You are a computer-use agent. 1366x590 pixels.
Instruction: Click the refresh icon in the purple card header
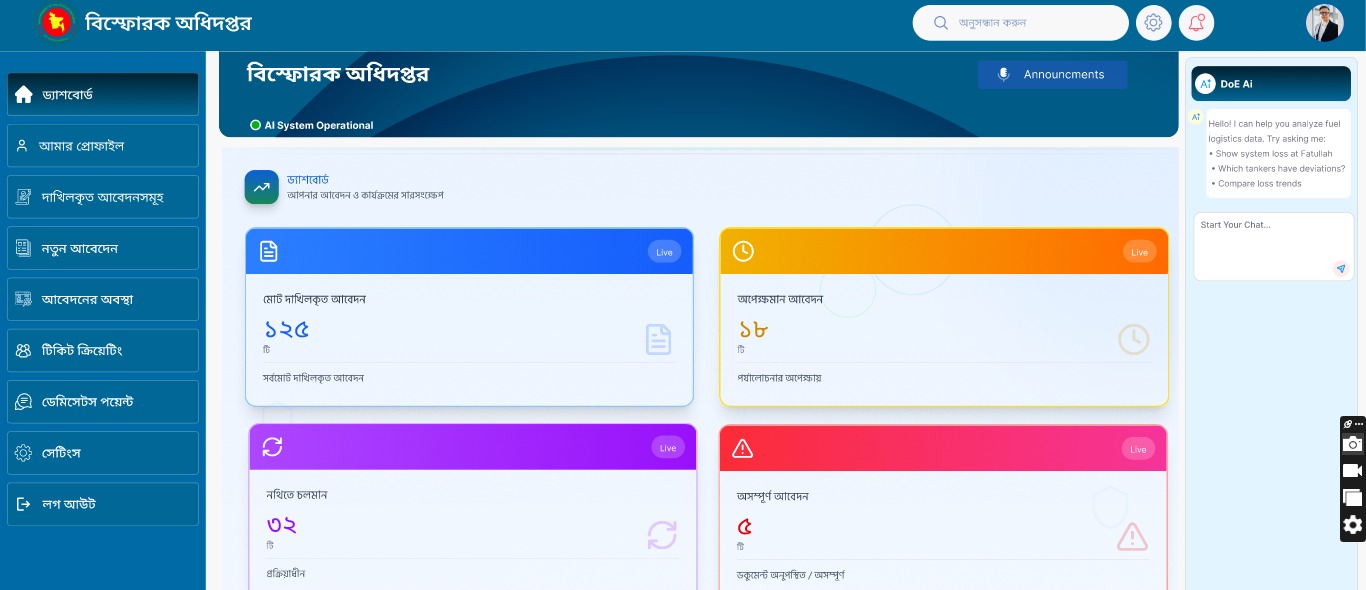[x=272, y=447]
